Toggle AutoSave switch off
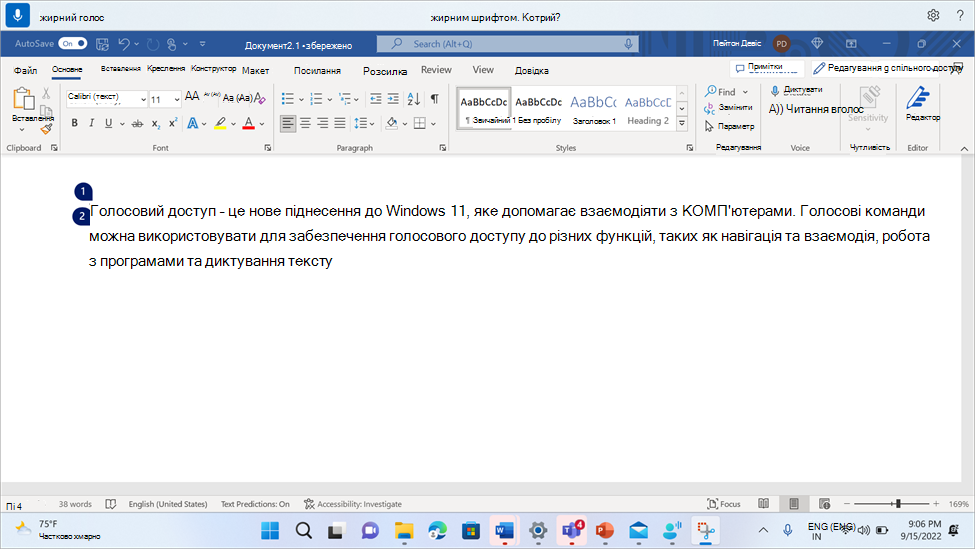This screenshot has height=549, width=975. point(73,44)
